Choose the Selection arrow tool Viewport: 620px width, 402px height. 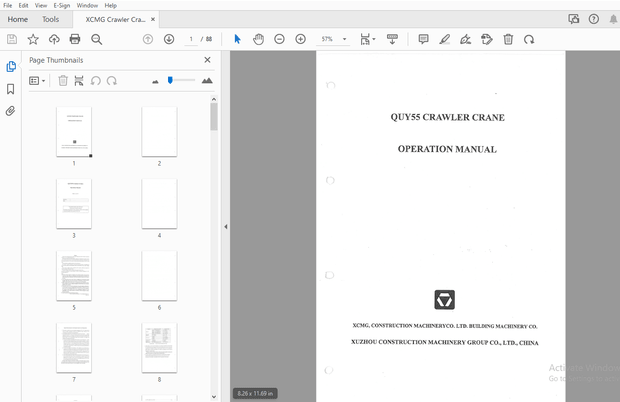(237, 39)
